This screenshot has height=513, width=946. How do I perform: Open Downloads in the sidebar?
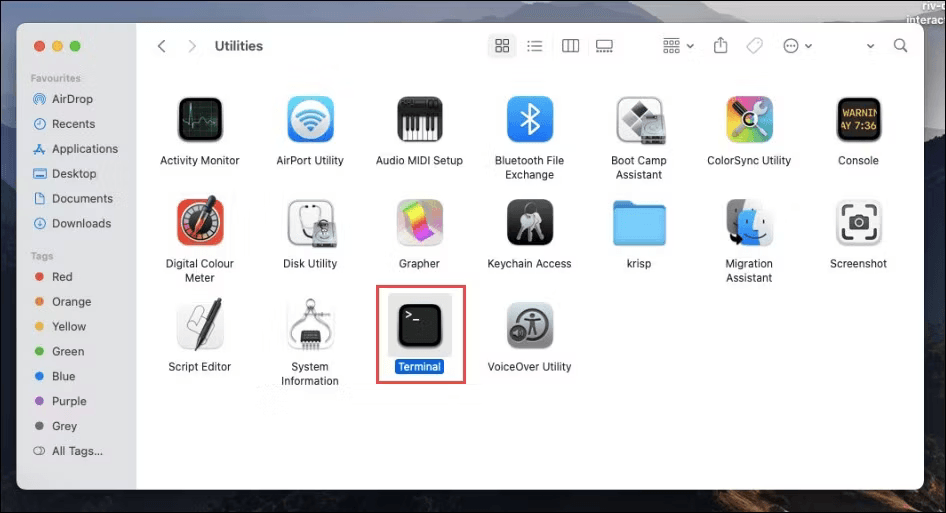pyautogui.click(x=72, y=223)
